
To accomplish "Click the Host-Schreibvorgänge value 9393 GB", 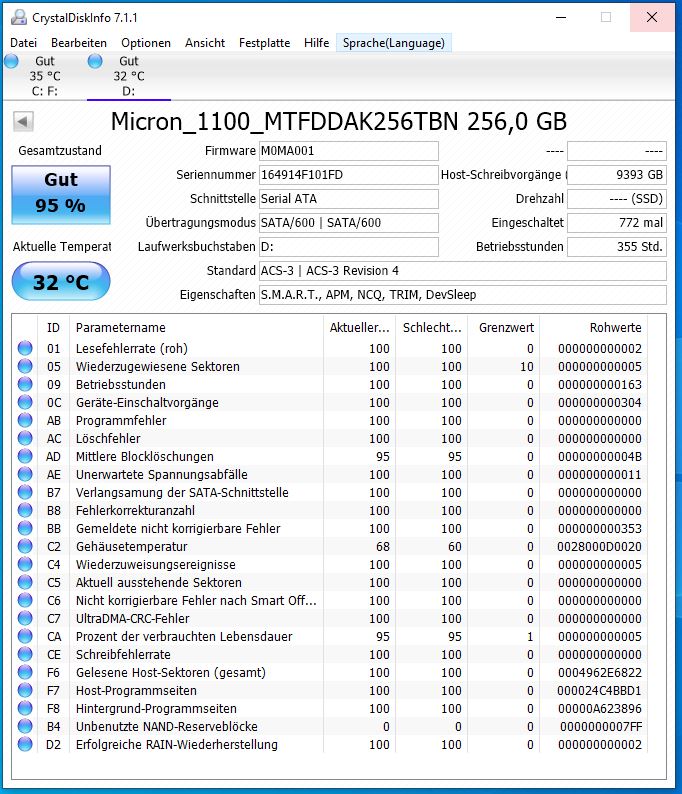I will click(x=617, y=175).
